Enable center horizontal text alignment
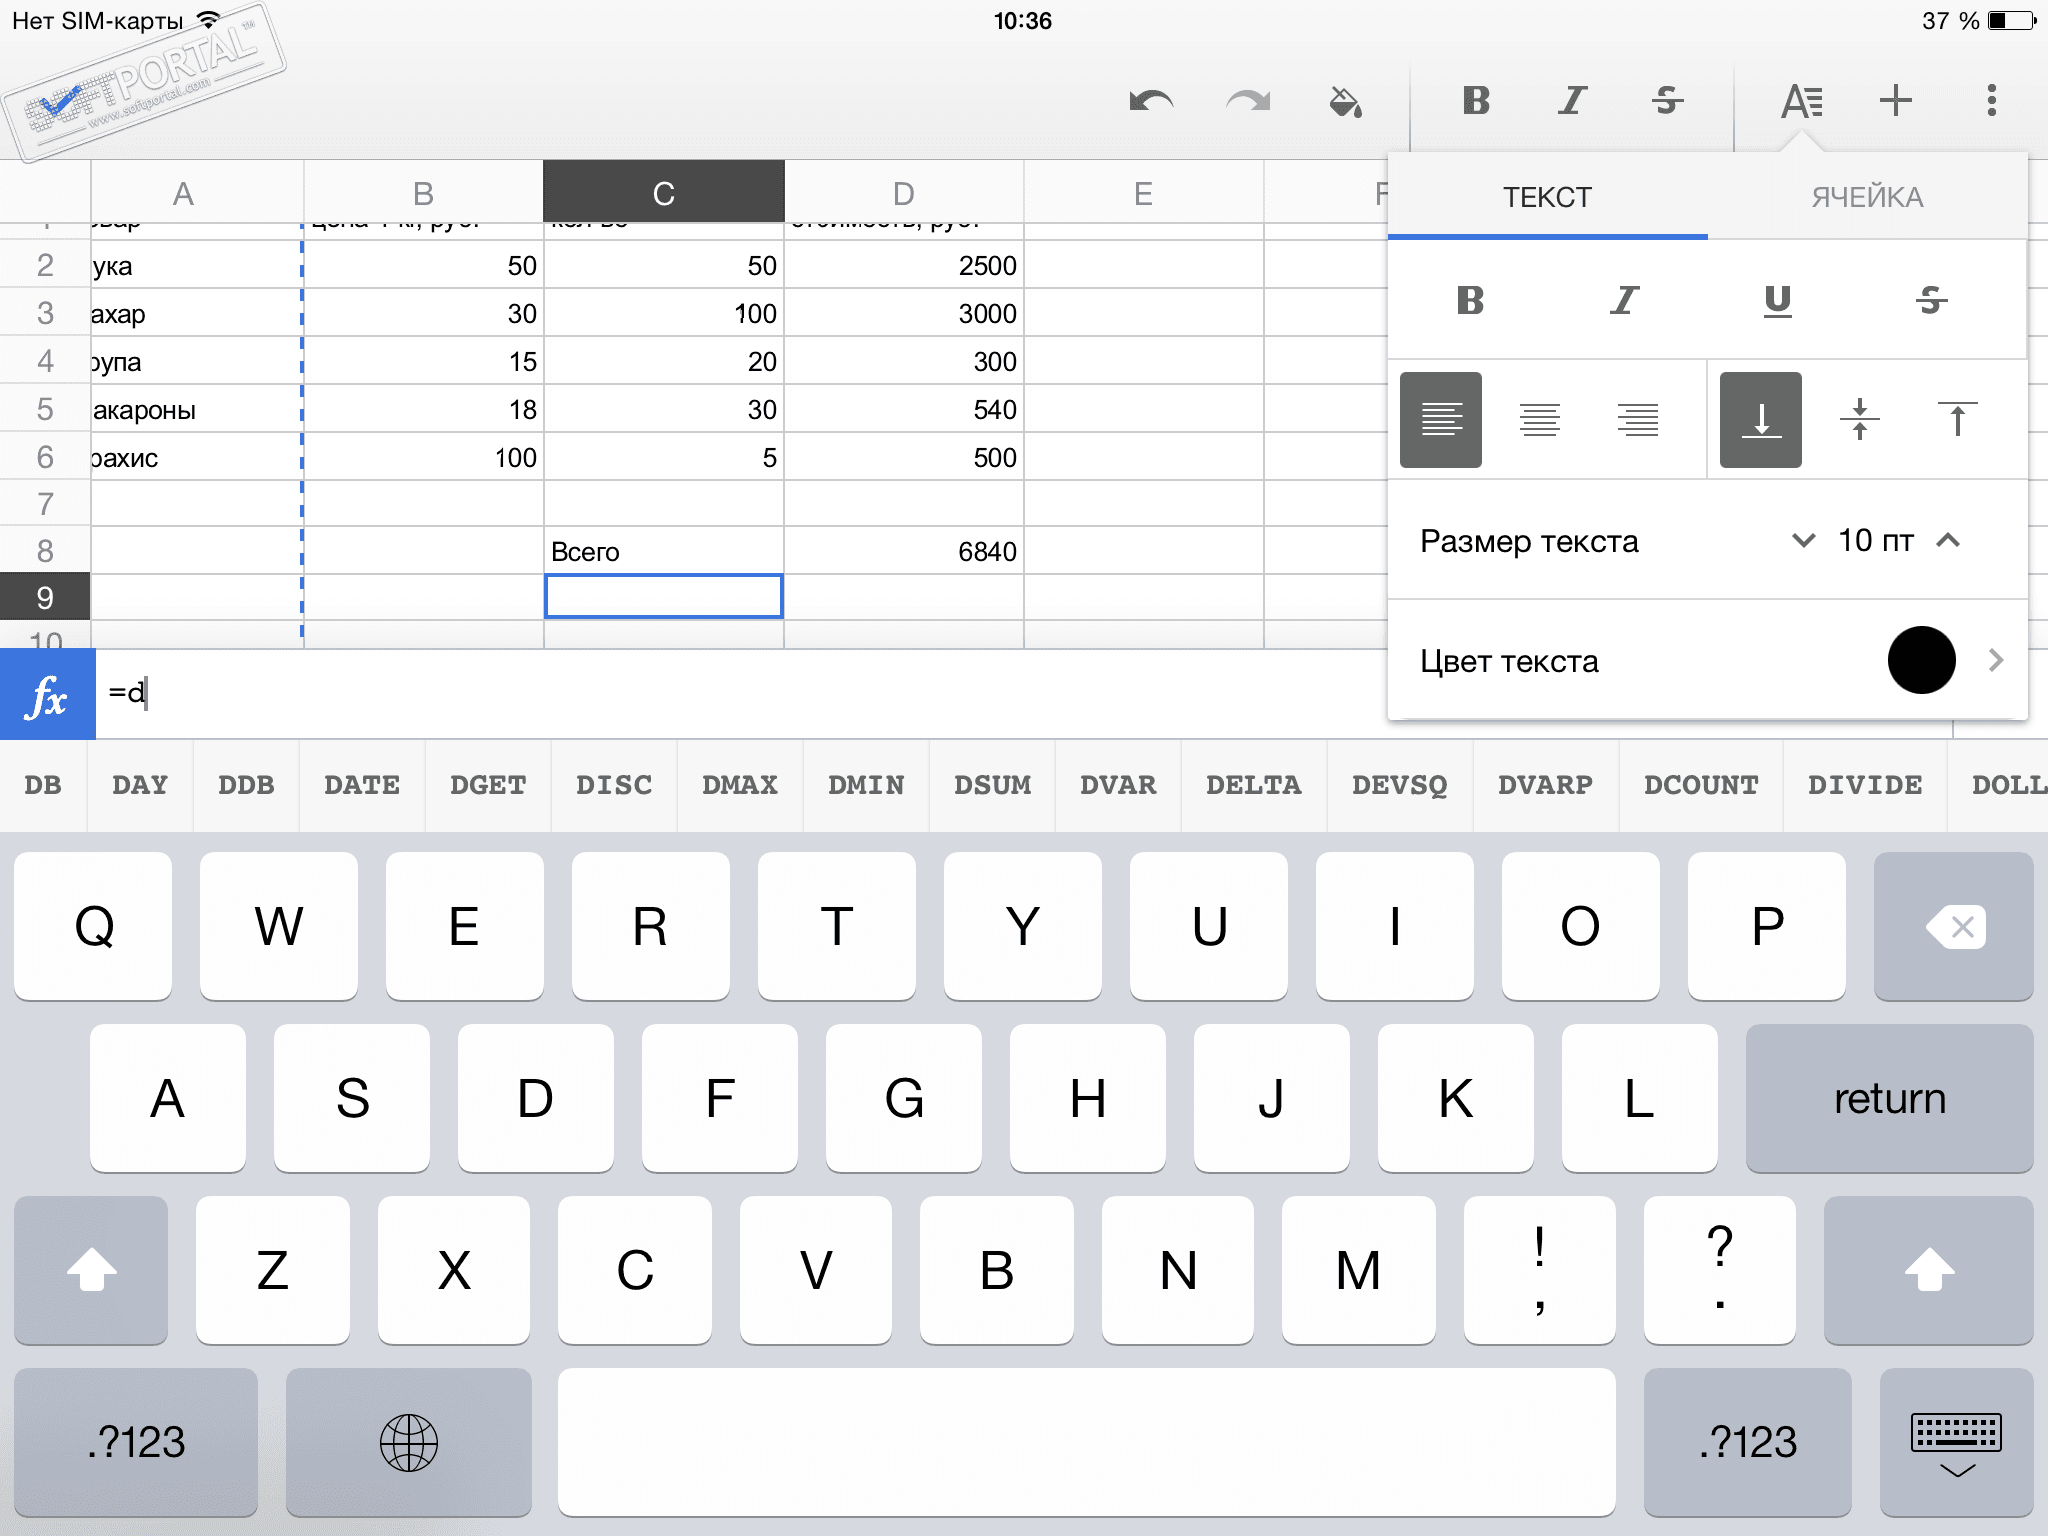This screenshot has height=1536, width=2048. pyautogui.click(x=1539, y=420)
